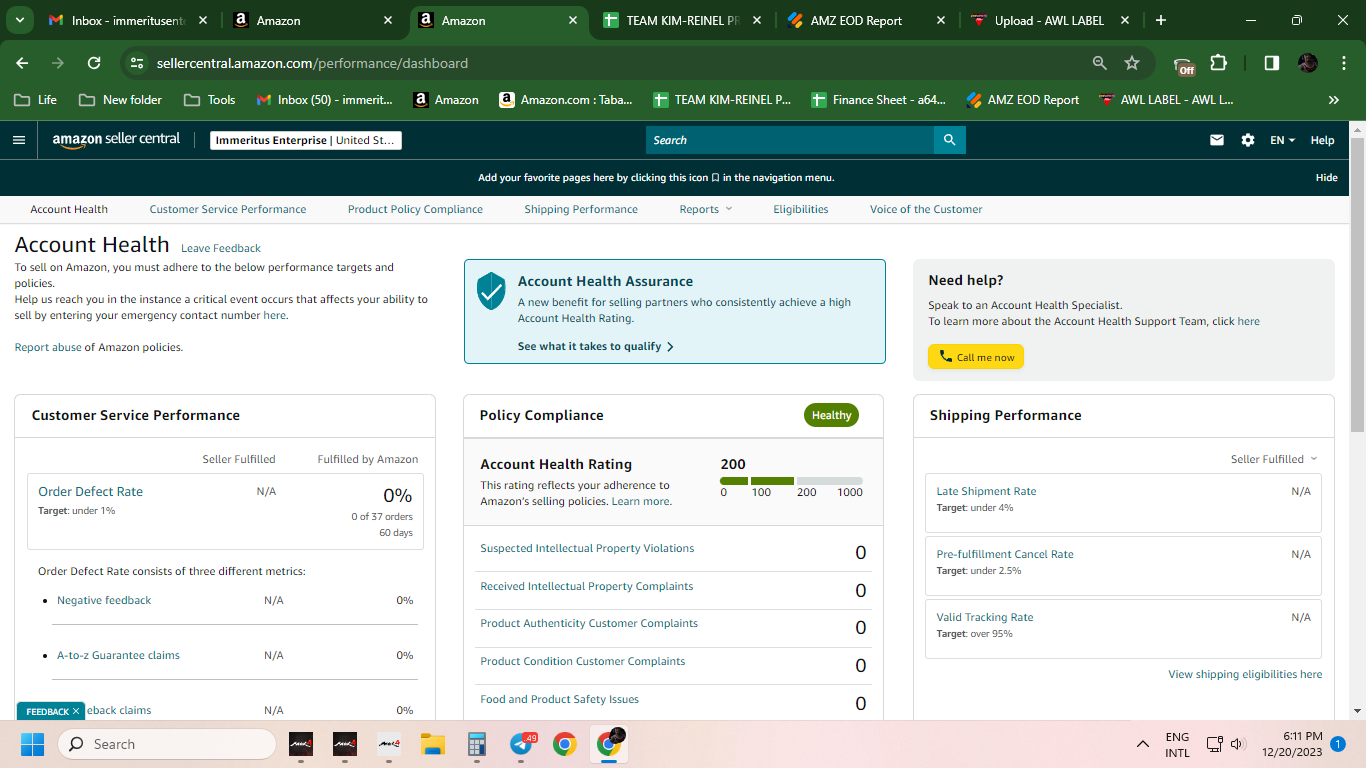Switch to the Eligibilities tab
This screenshot has width=1366, height=768.
tap(801, 209)
